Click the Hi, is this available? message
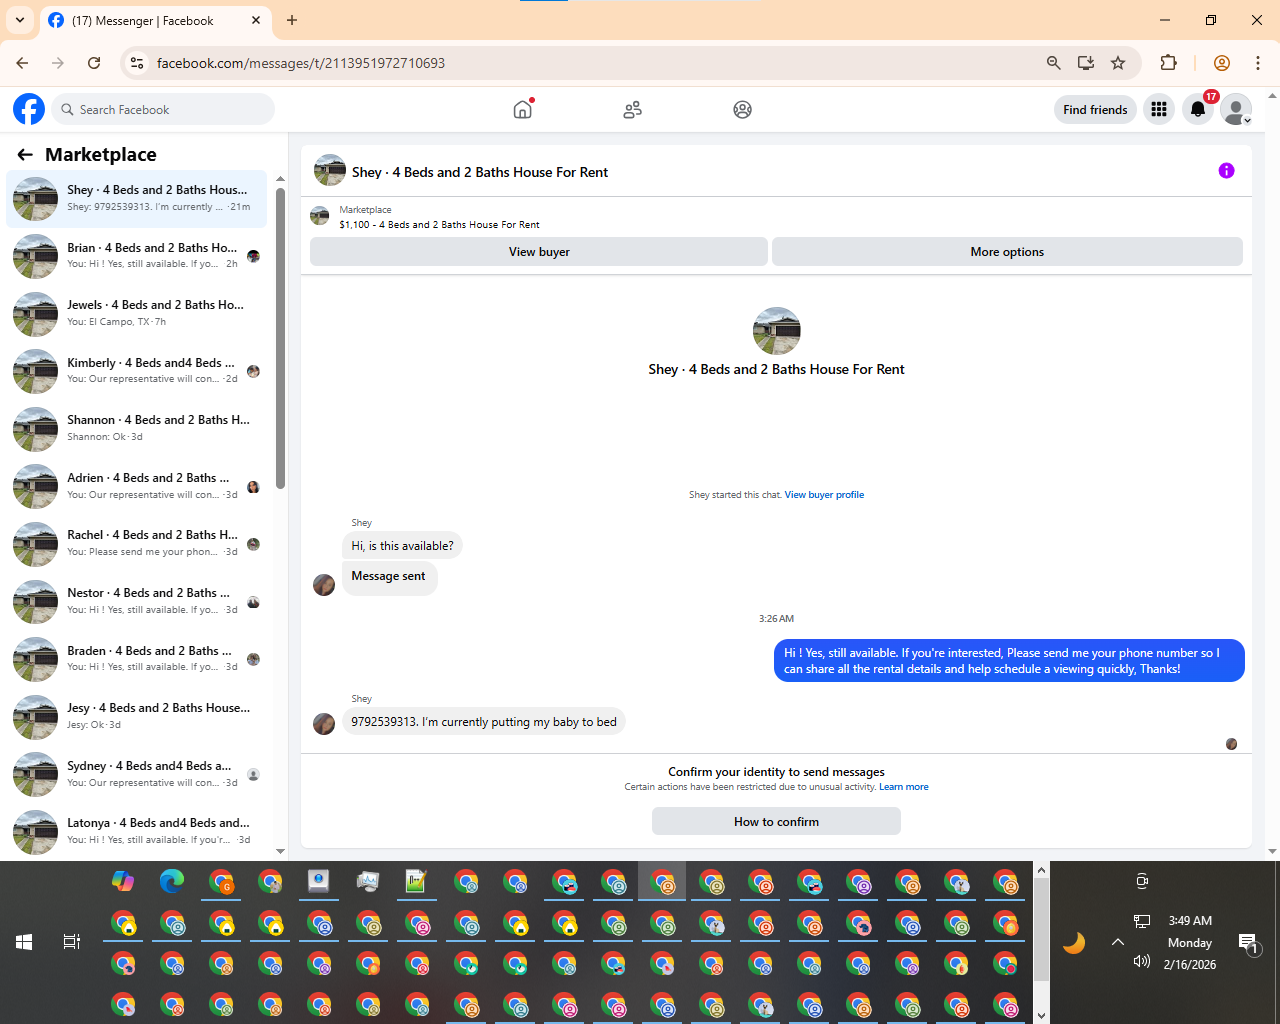 (x=402, y=546)
